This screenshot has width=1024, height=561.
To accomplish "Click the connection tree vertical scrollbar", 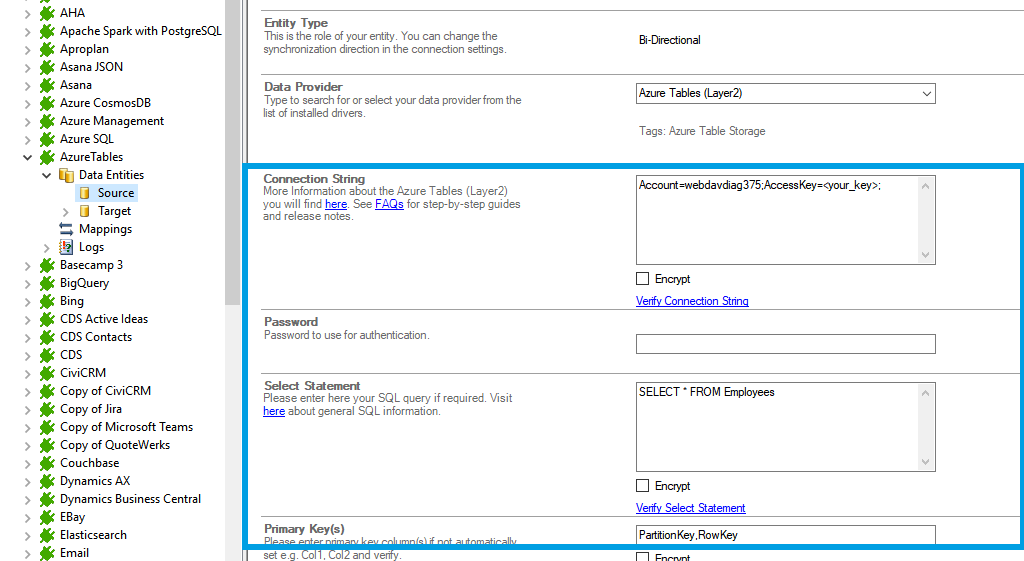I will pyautogui.click(x=233, y=150).
